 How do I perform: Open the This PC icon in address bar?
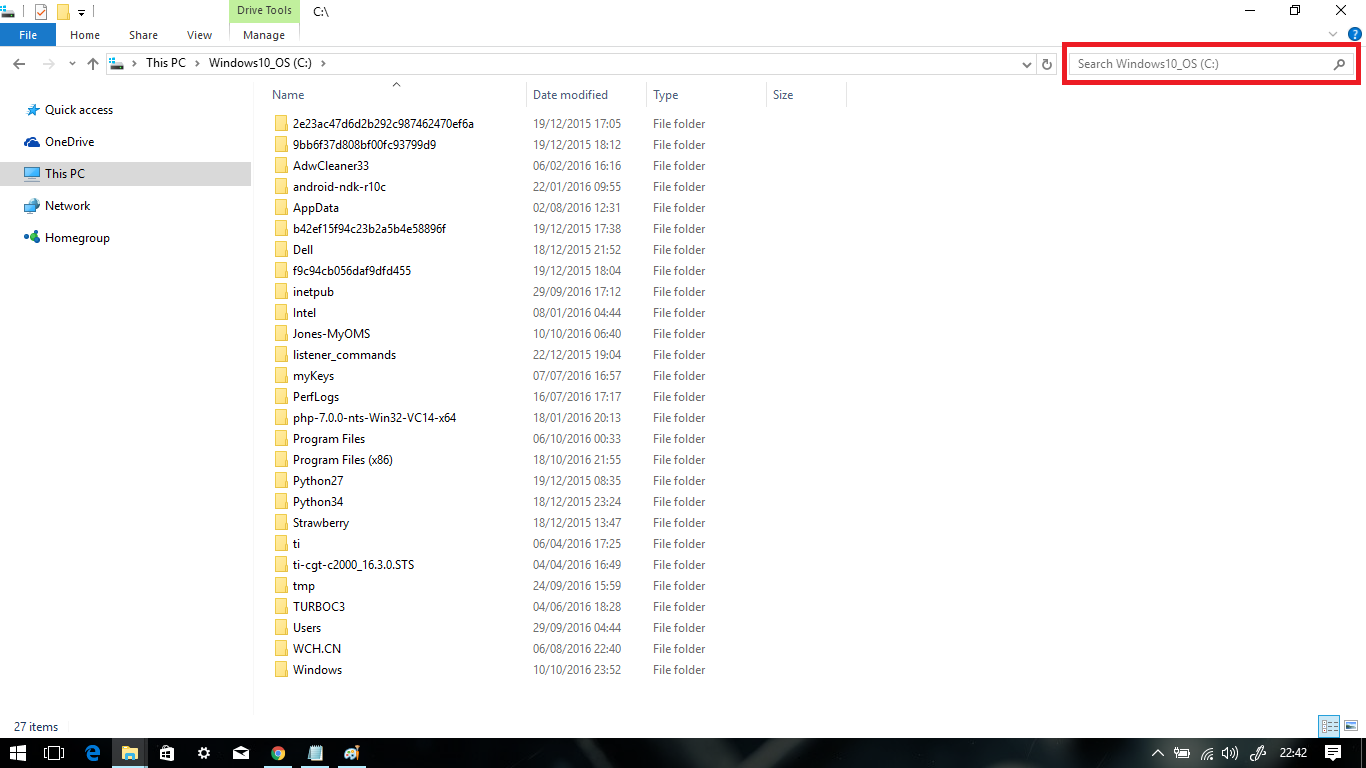pos(165,63)
